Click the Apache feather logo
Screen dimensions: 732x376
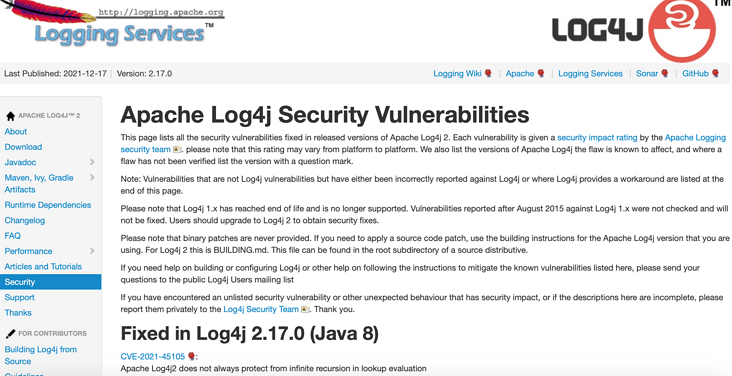[x=48, y=12]
